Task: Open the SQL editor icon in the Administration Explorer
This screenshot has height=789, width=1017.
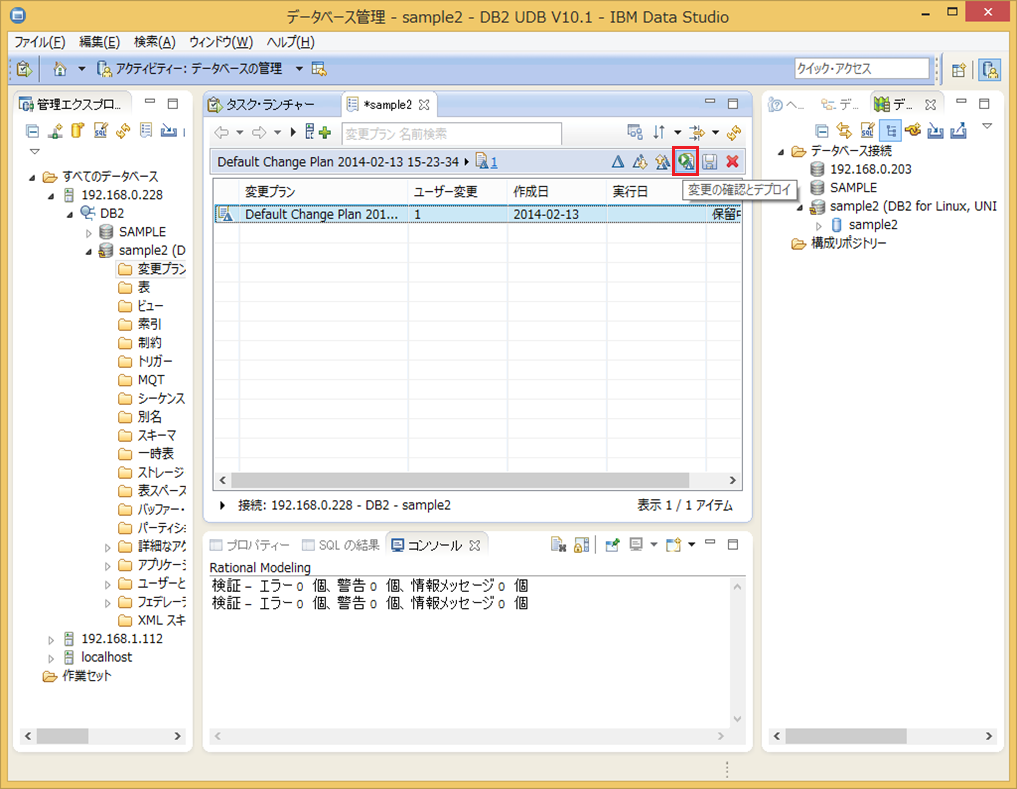Action: point(101,131)
